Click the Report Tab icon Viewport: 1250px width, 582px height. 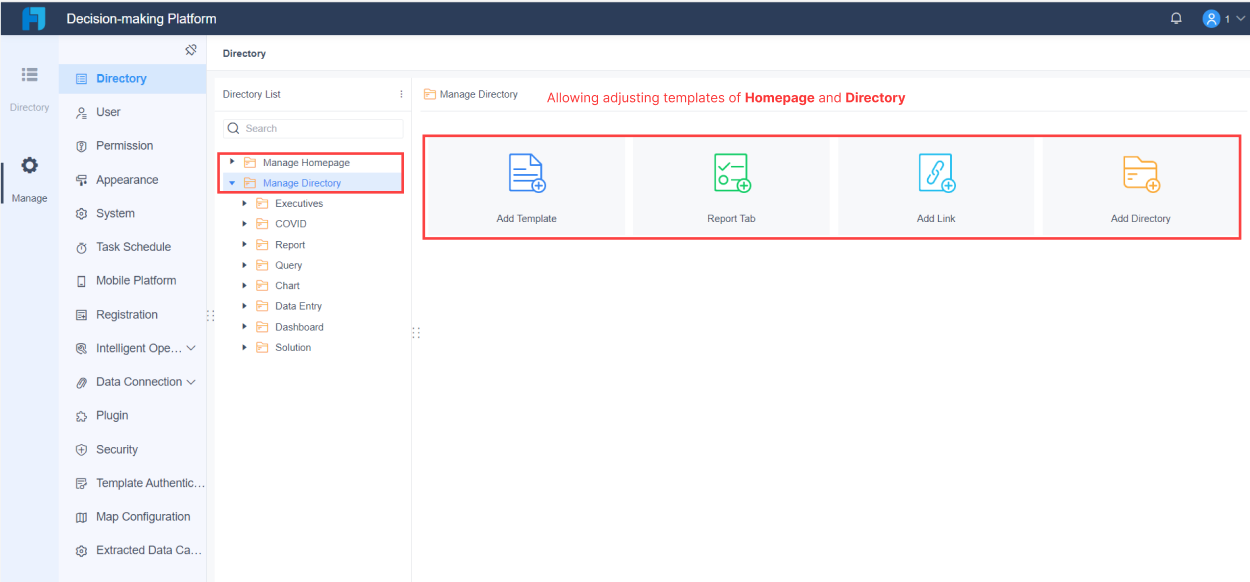coord(731,176)
